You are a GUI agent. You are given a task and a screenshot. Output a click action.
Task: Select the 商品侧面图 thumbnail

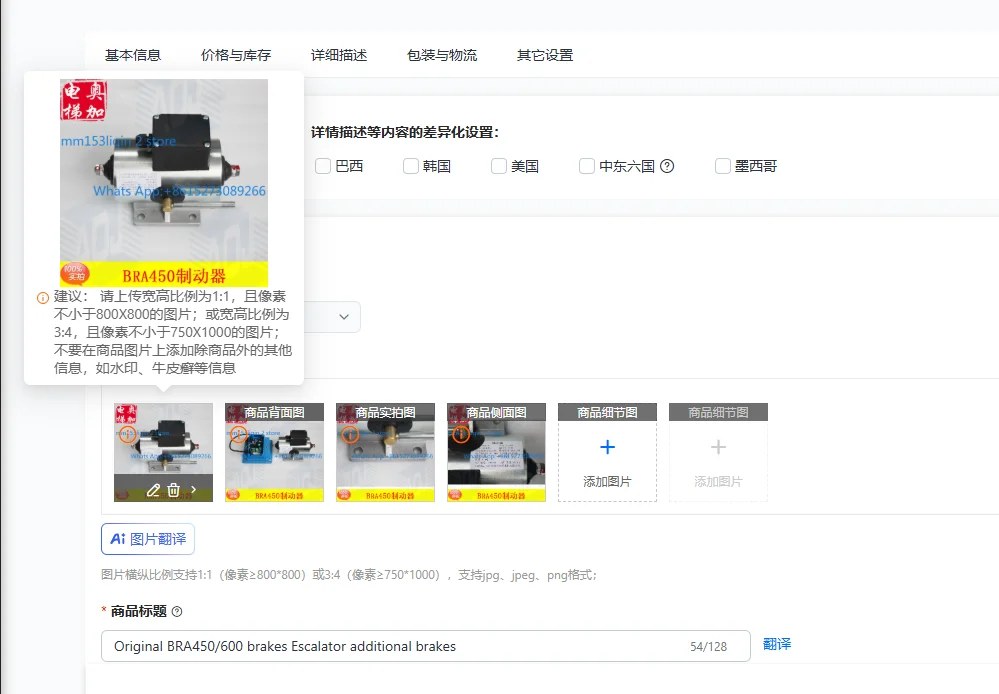point(496,452)
